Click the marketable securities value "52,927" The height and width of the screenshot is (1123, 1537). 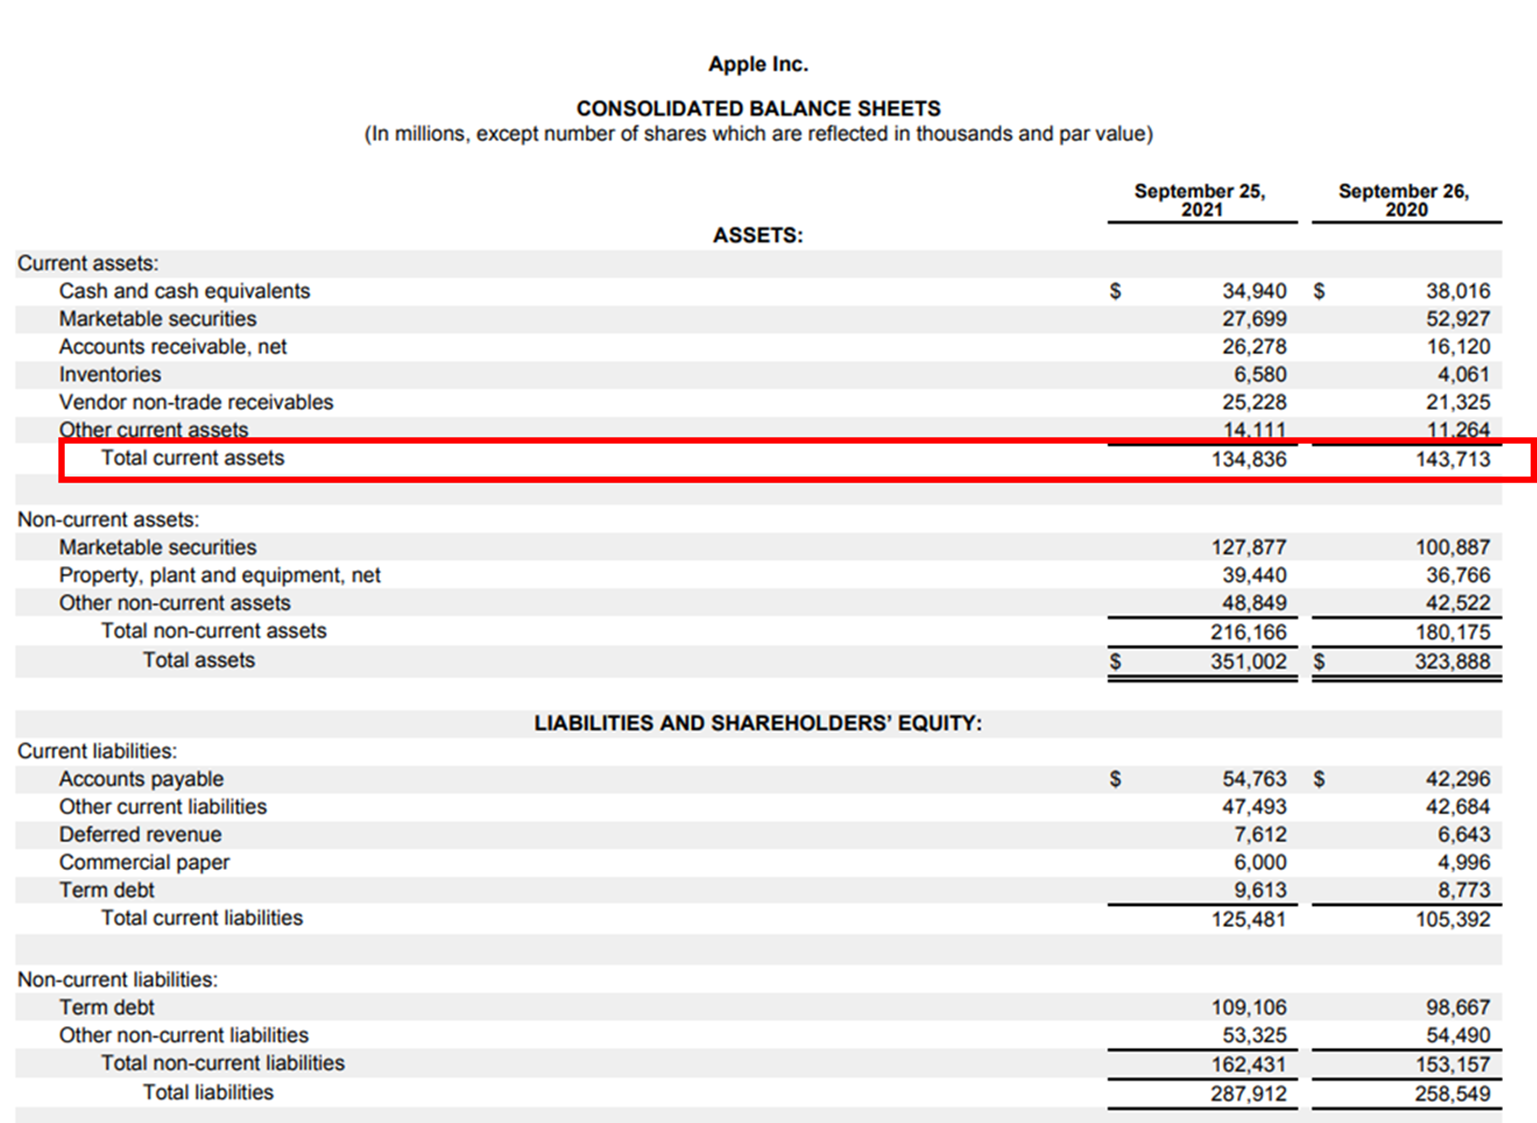click(x=1458, y=319)
